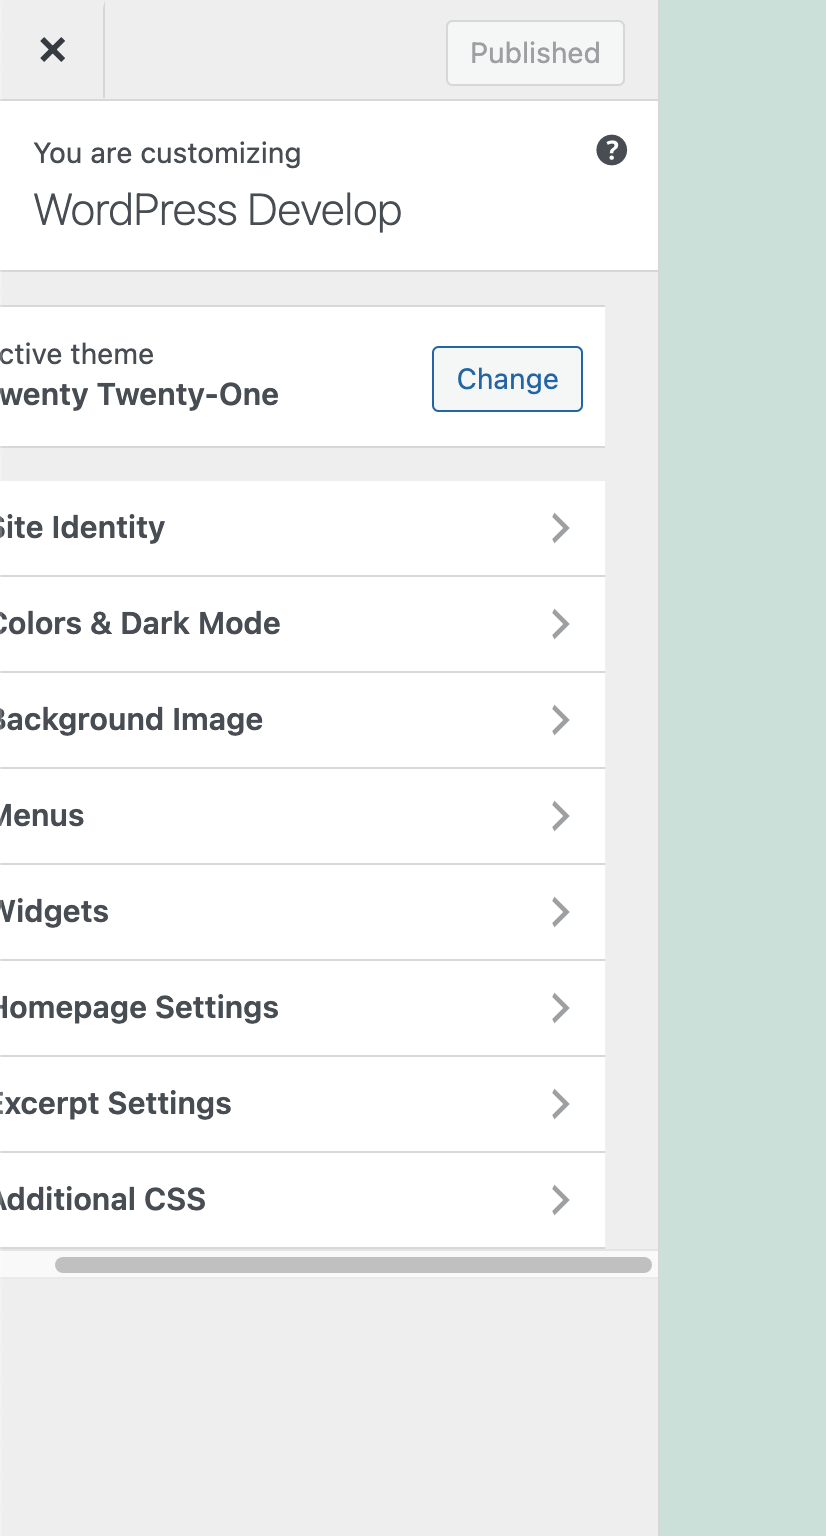This screenshot has height=1536, width=826.
Task: Open the Additional CSS label text
Action: 102,1200
